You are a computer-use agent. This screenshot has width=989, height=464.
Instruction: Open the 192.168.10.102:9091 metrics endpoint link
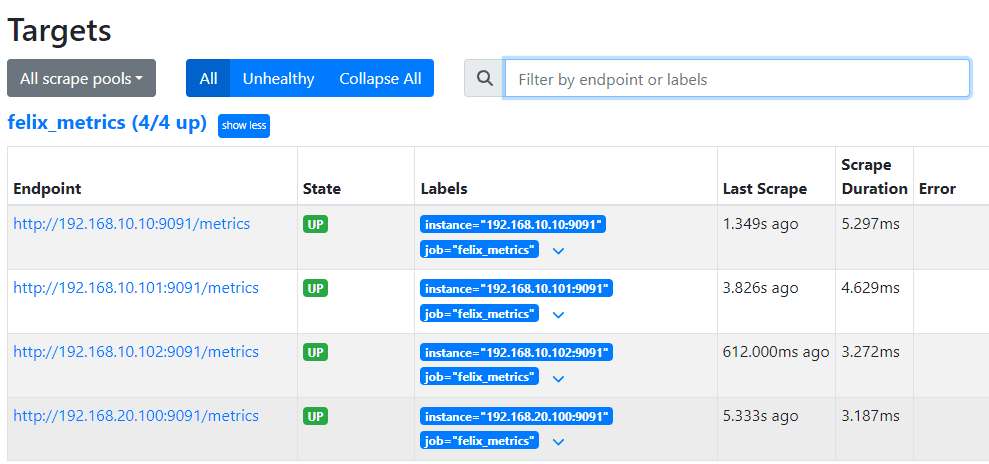point(135,352)
